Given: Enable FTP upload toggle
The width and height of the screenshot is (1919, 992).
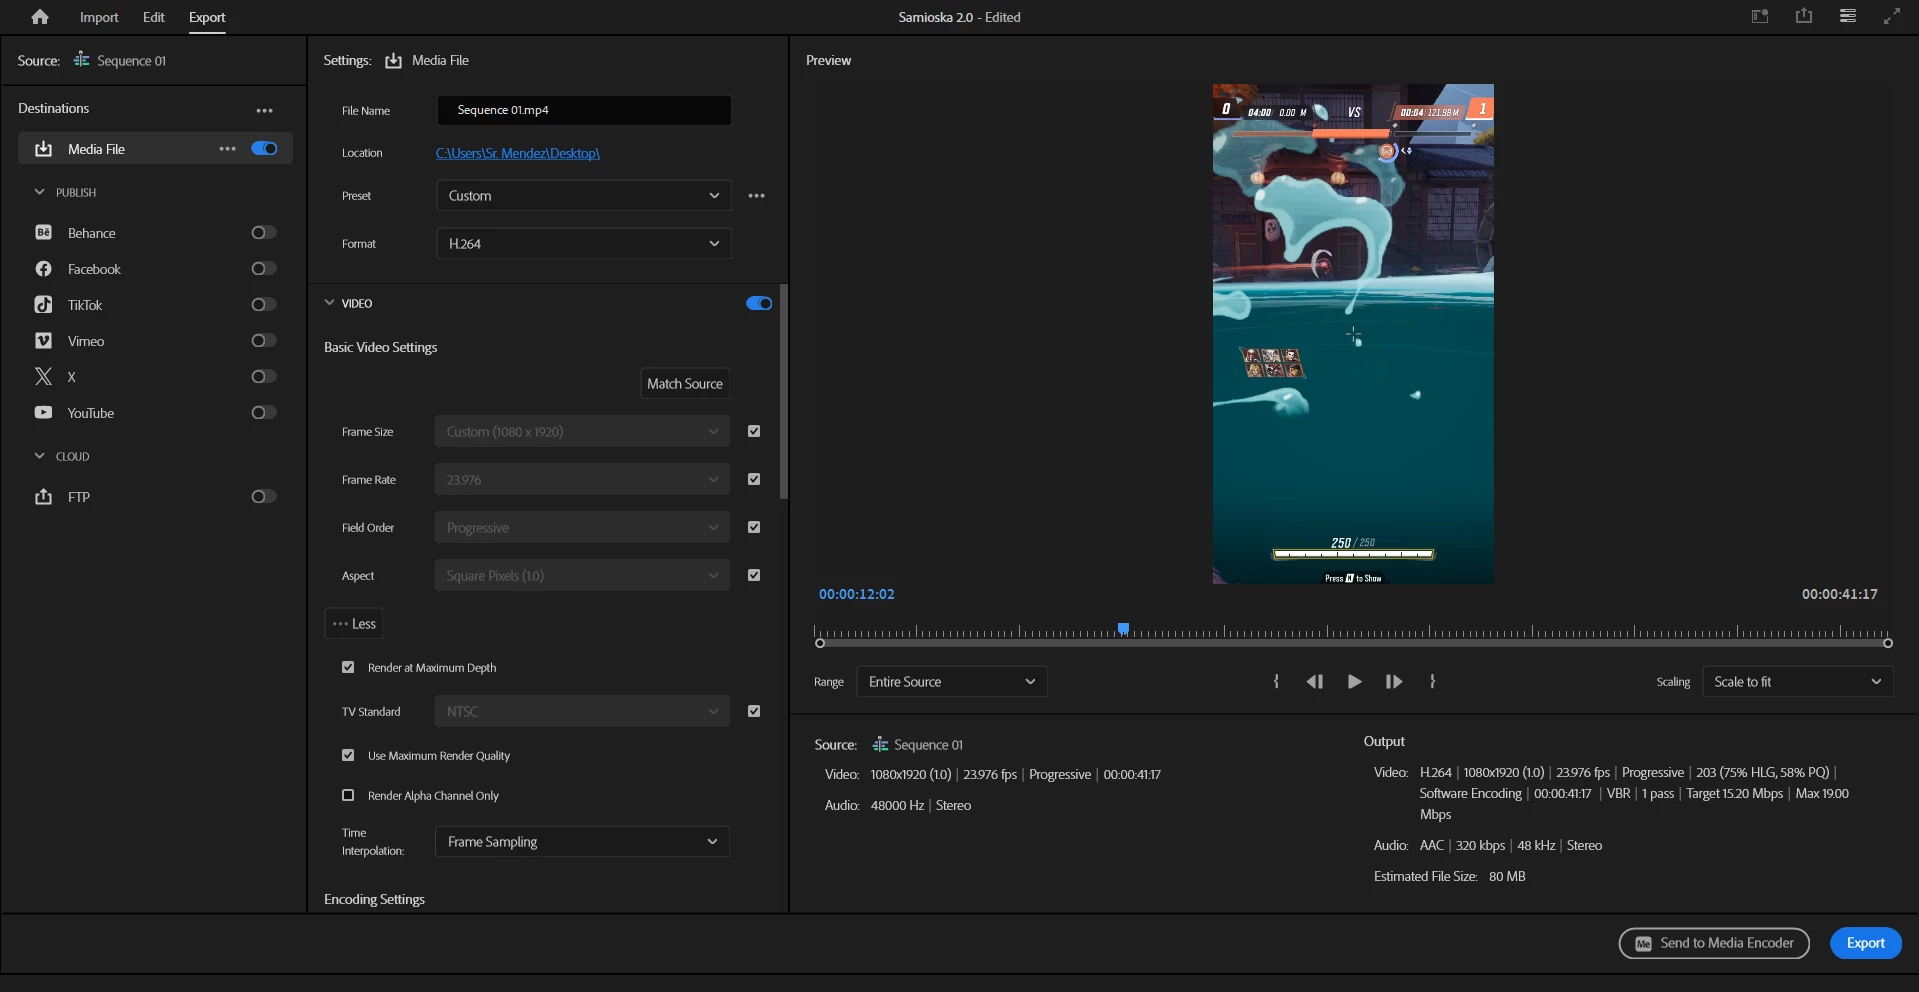Looking at the screenshot, I should tap(264, 497).
